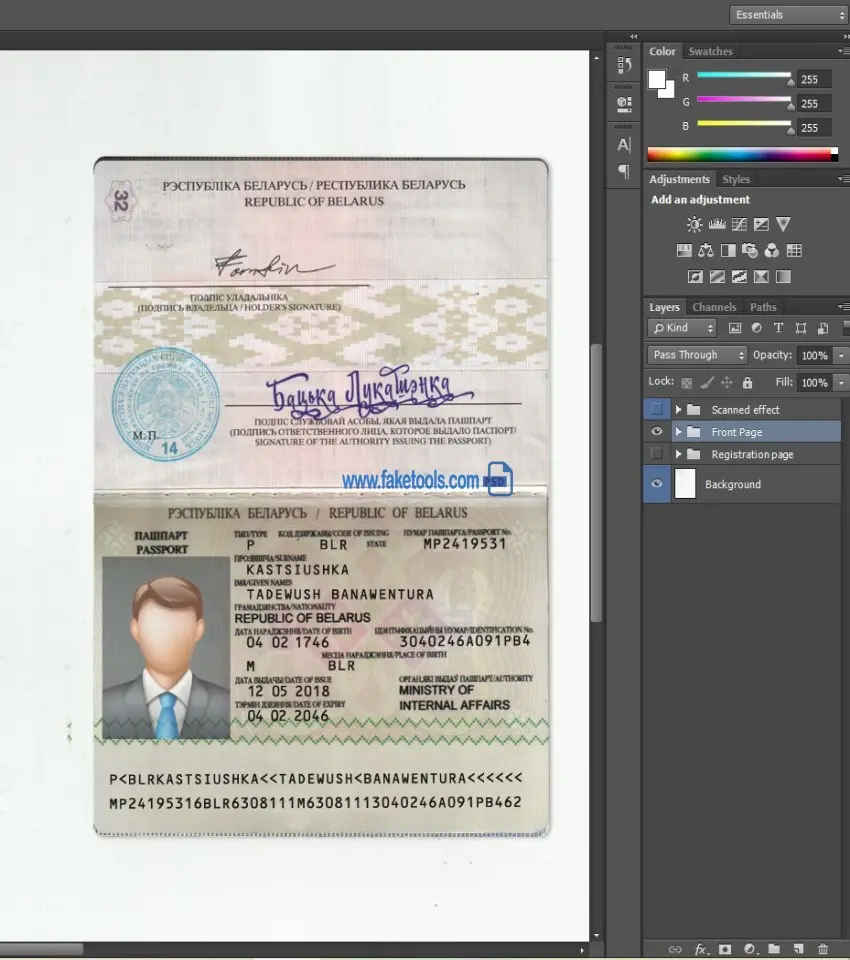Switch to the Channels tab
The width and height of the screenshot is (850, 960).
(714, 307)
